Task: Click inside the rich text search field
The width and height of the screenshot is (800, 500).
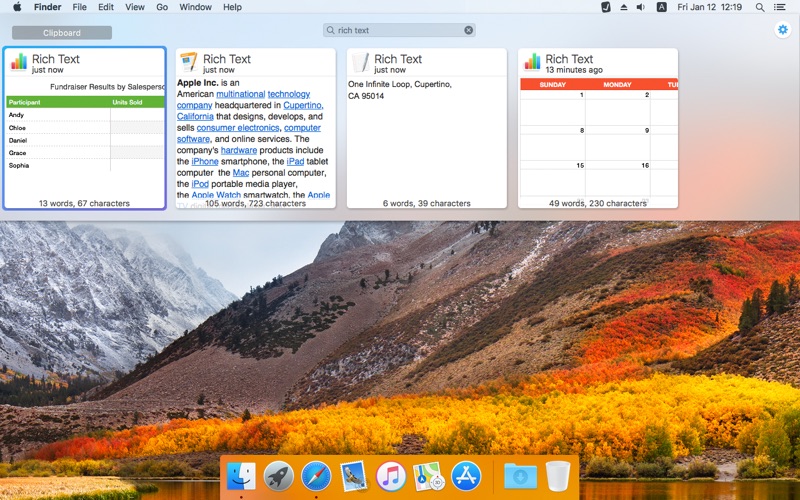Action: pos(400,30)
